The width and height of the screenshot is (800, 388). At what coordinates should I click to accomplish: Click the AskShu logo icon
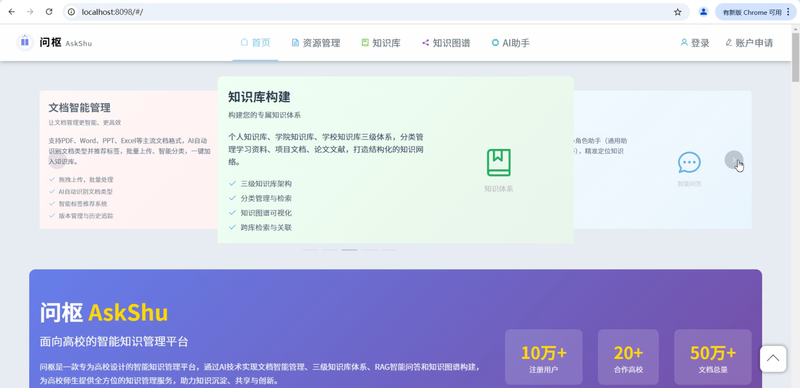pyautogui.click(x=24, y=42)
